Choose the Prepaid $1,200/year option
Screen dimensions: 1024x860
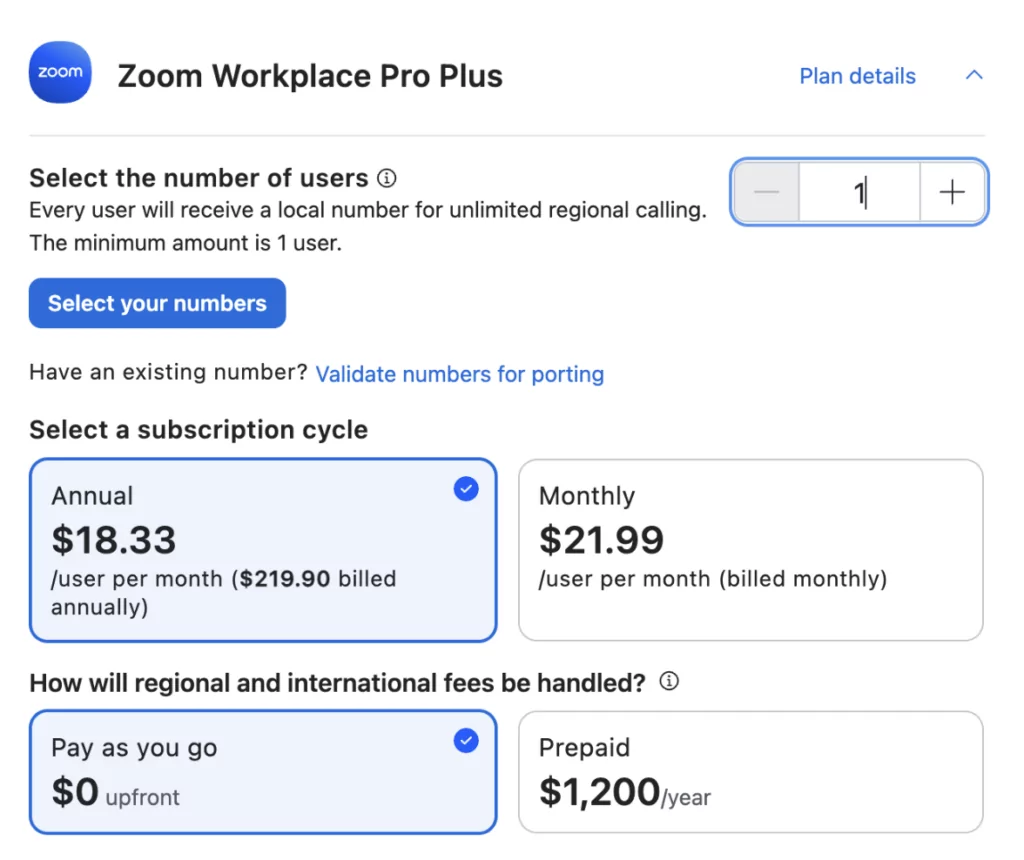pyautogui.click(x=750, y=772)
